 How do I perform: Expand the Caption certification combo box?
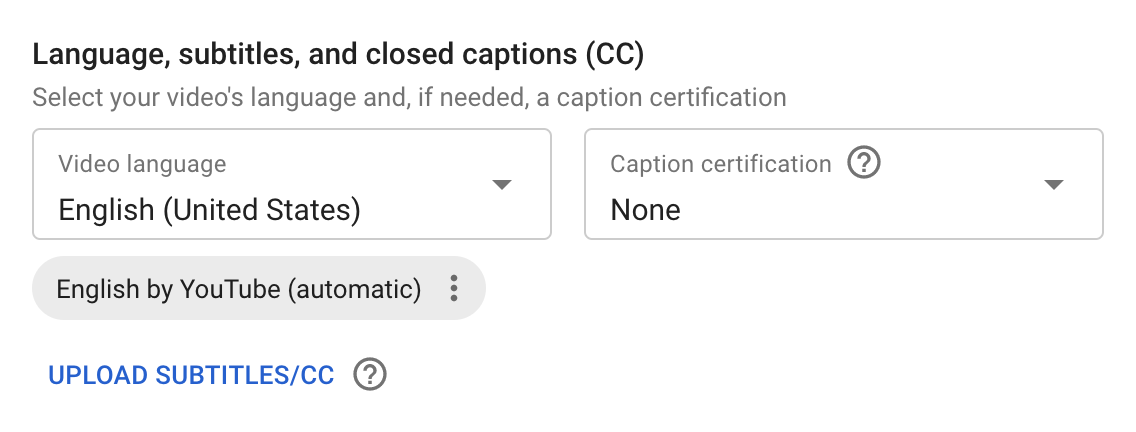tap(844, 184)
